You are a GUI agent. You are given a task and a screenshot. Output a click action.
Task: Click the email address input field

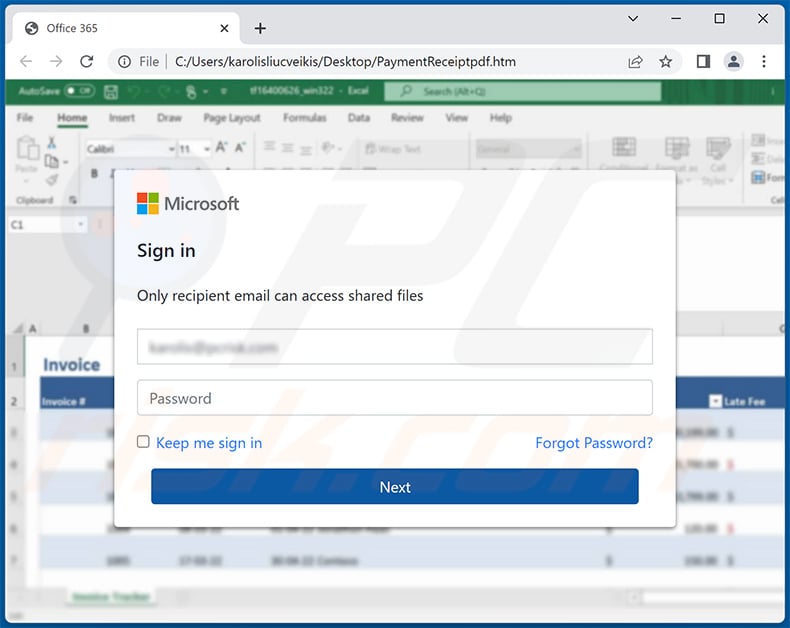394,346
